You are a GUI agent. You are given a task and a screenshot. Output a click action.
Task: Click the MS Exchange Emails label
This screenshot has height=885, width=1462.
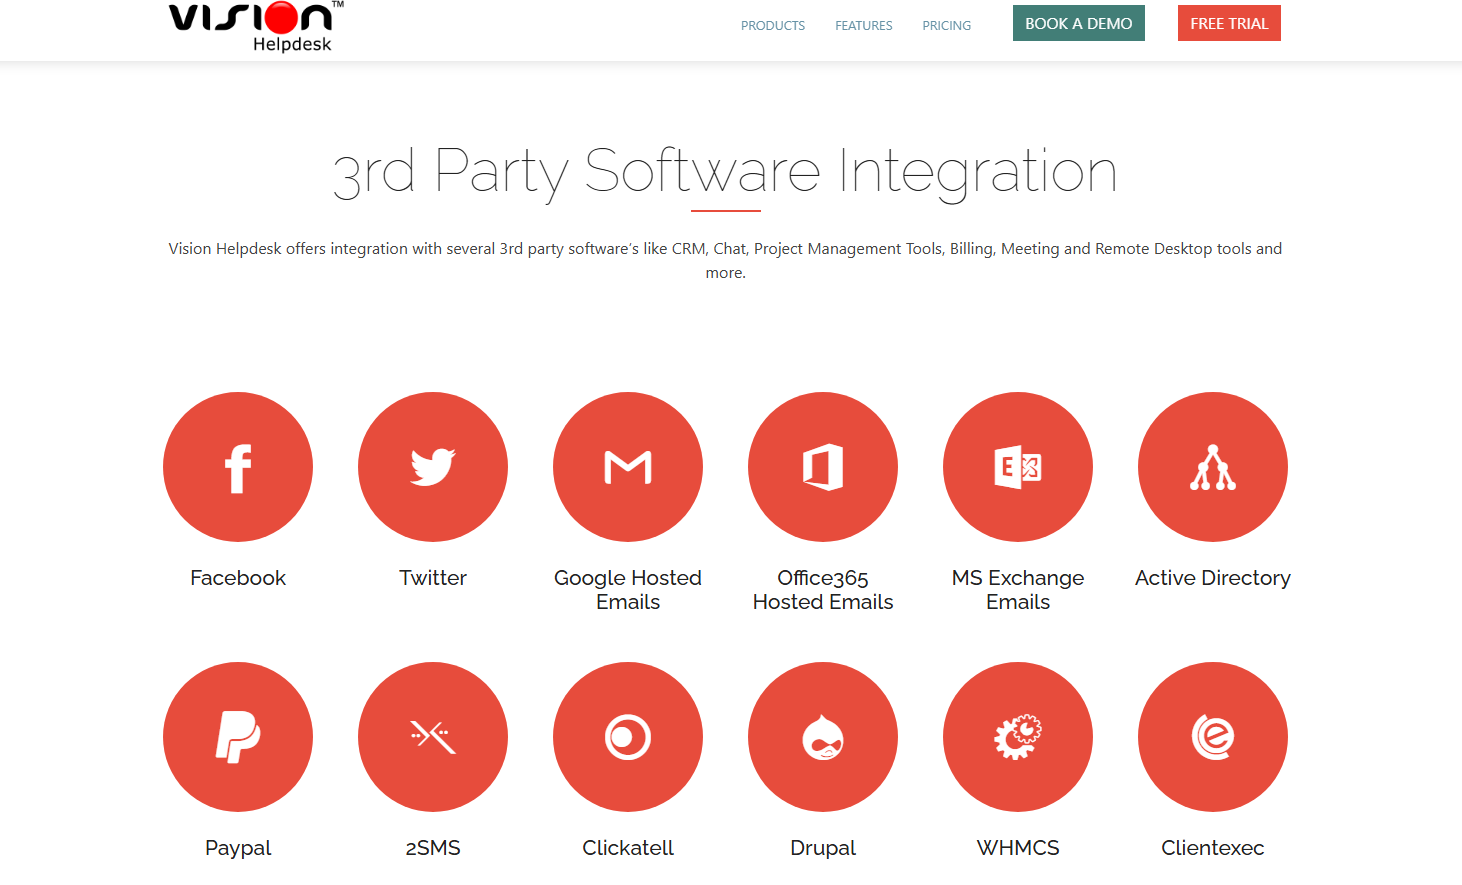pos(1018,590)
